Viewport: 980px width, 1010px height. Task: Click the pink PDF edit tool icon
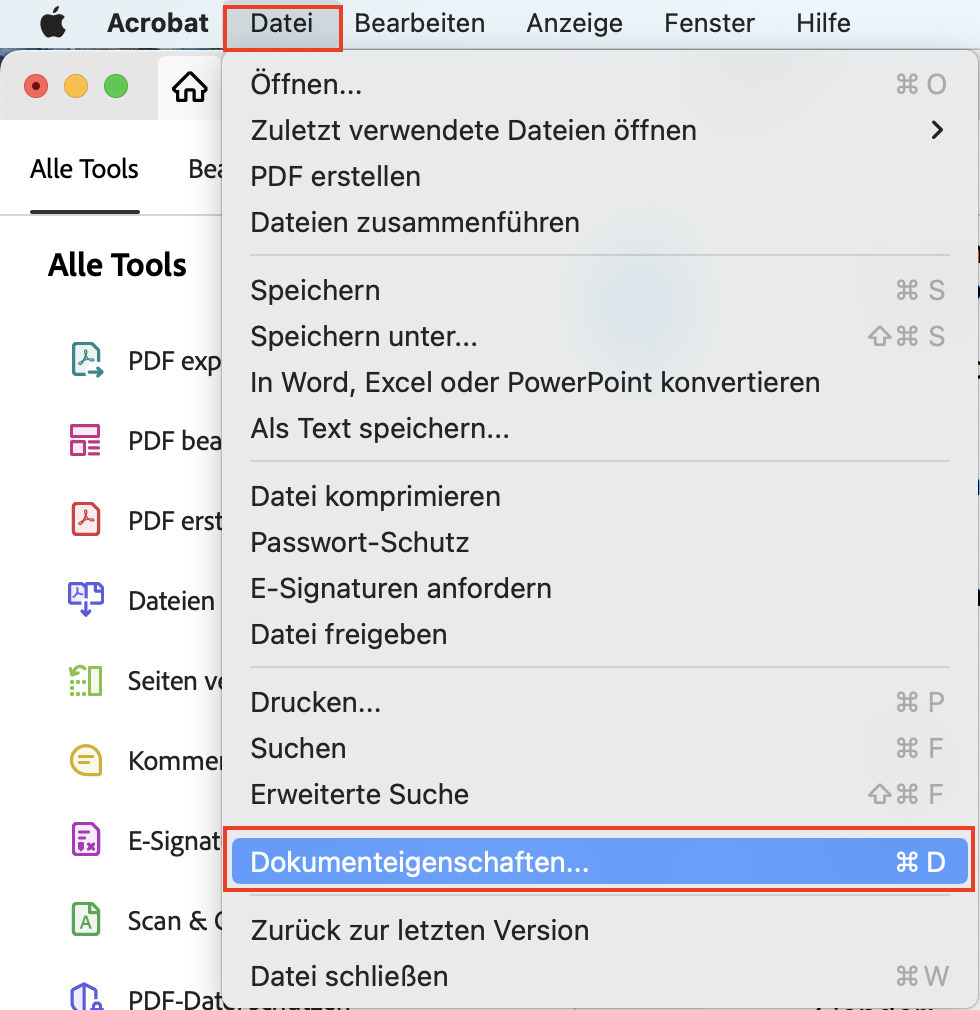pyautogui.click(x=86, y=440)
